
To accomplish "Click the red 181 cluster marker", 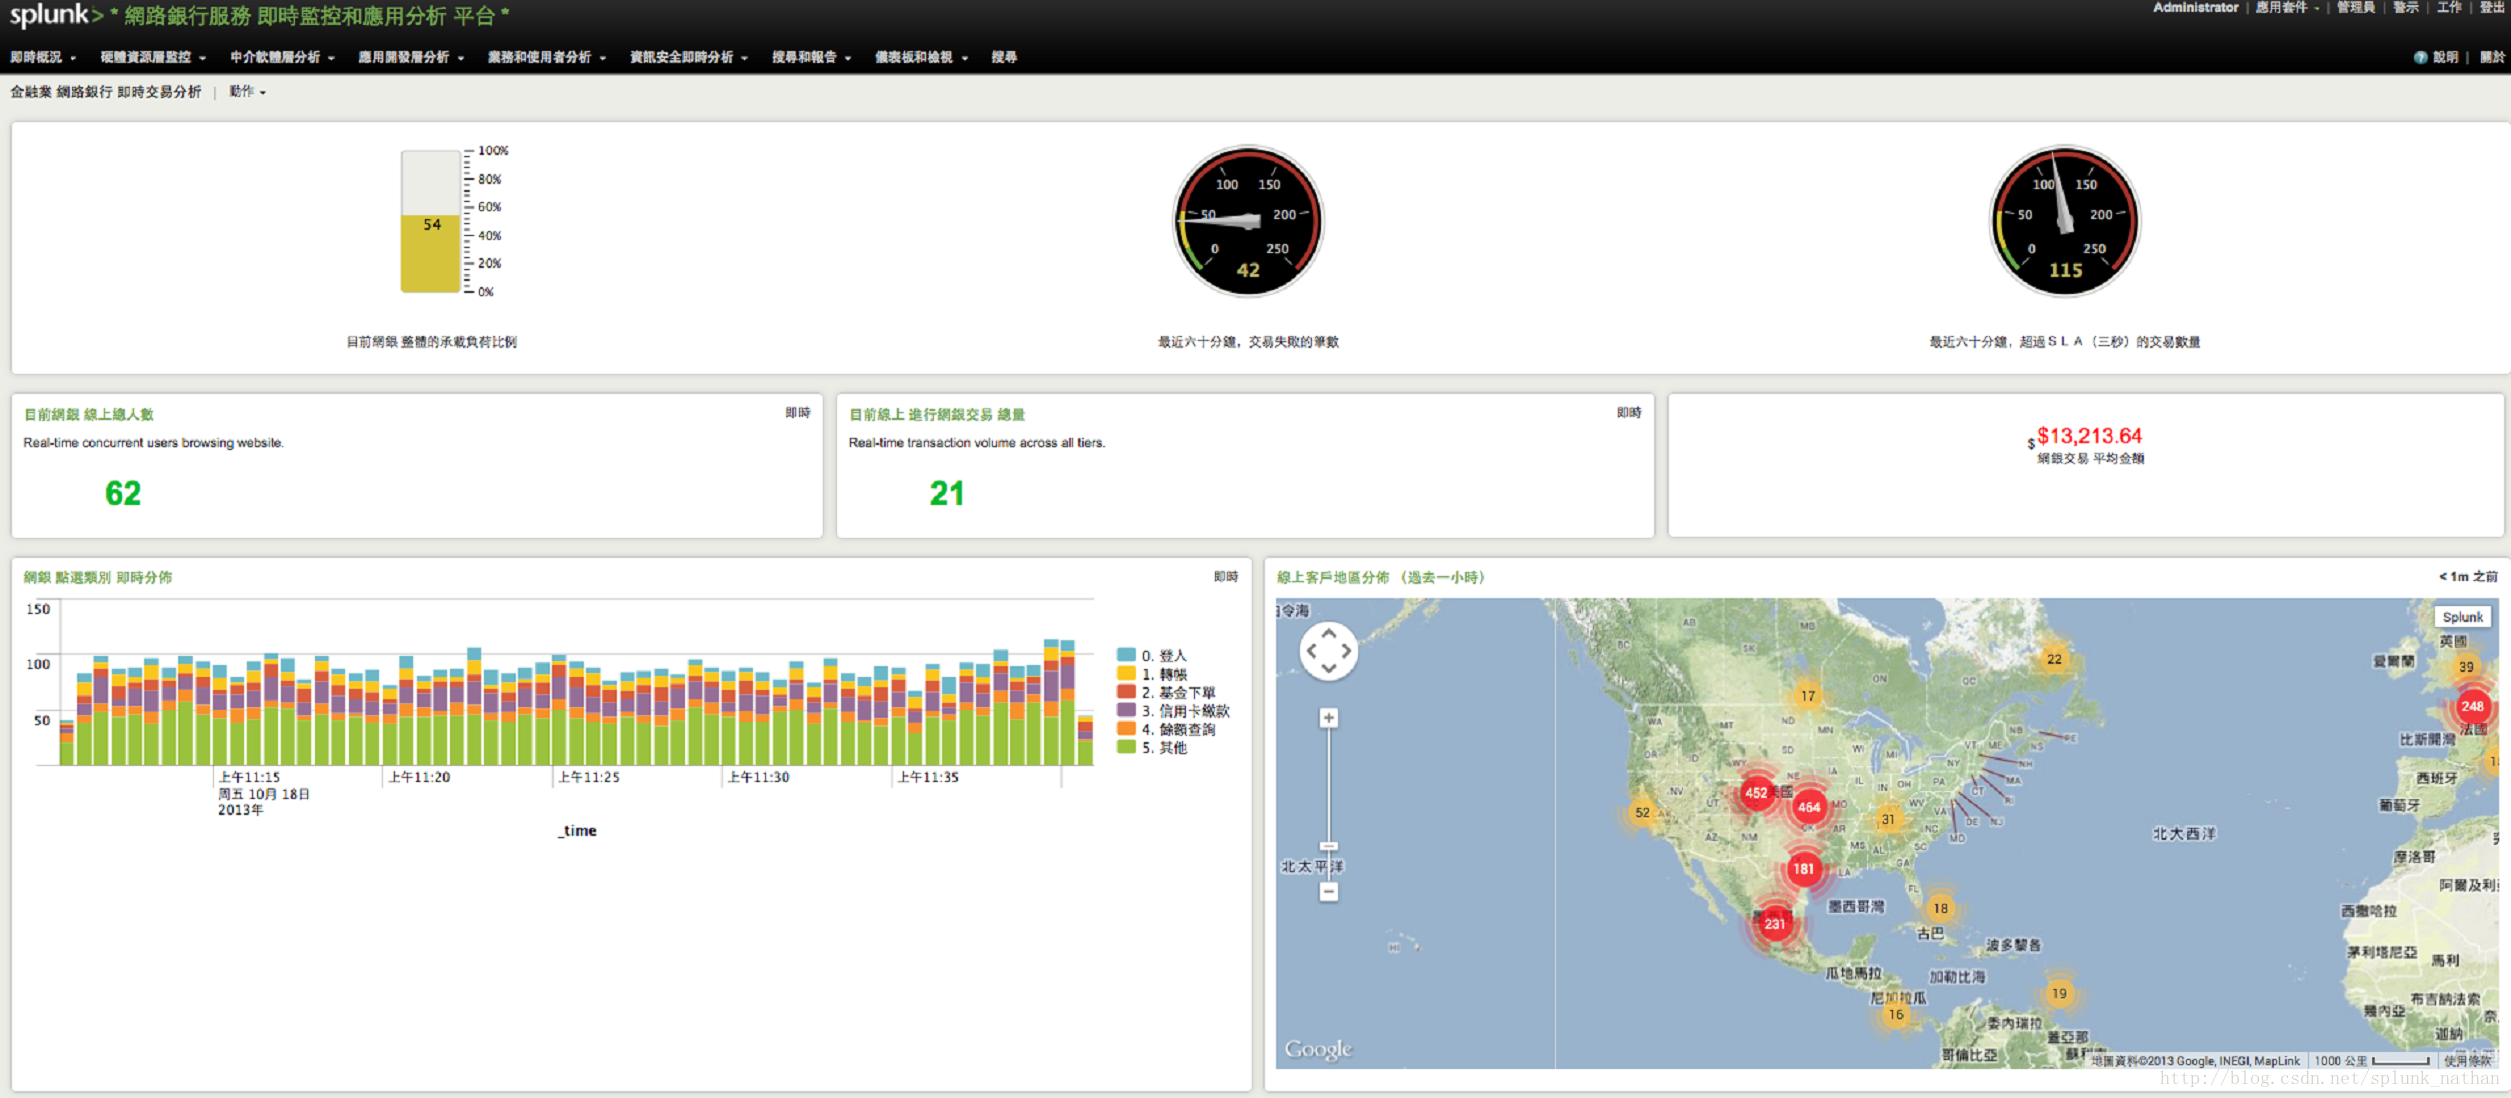I will coord(1803,868).
